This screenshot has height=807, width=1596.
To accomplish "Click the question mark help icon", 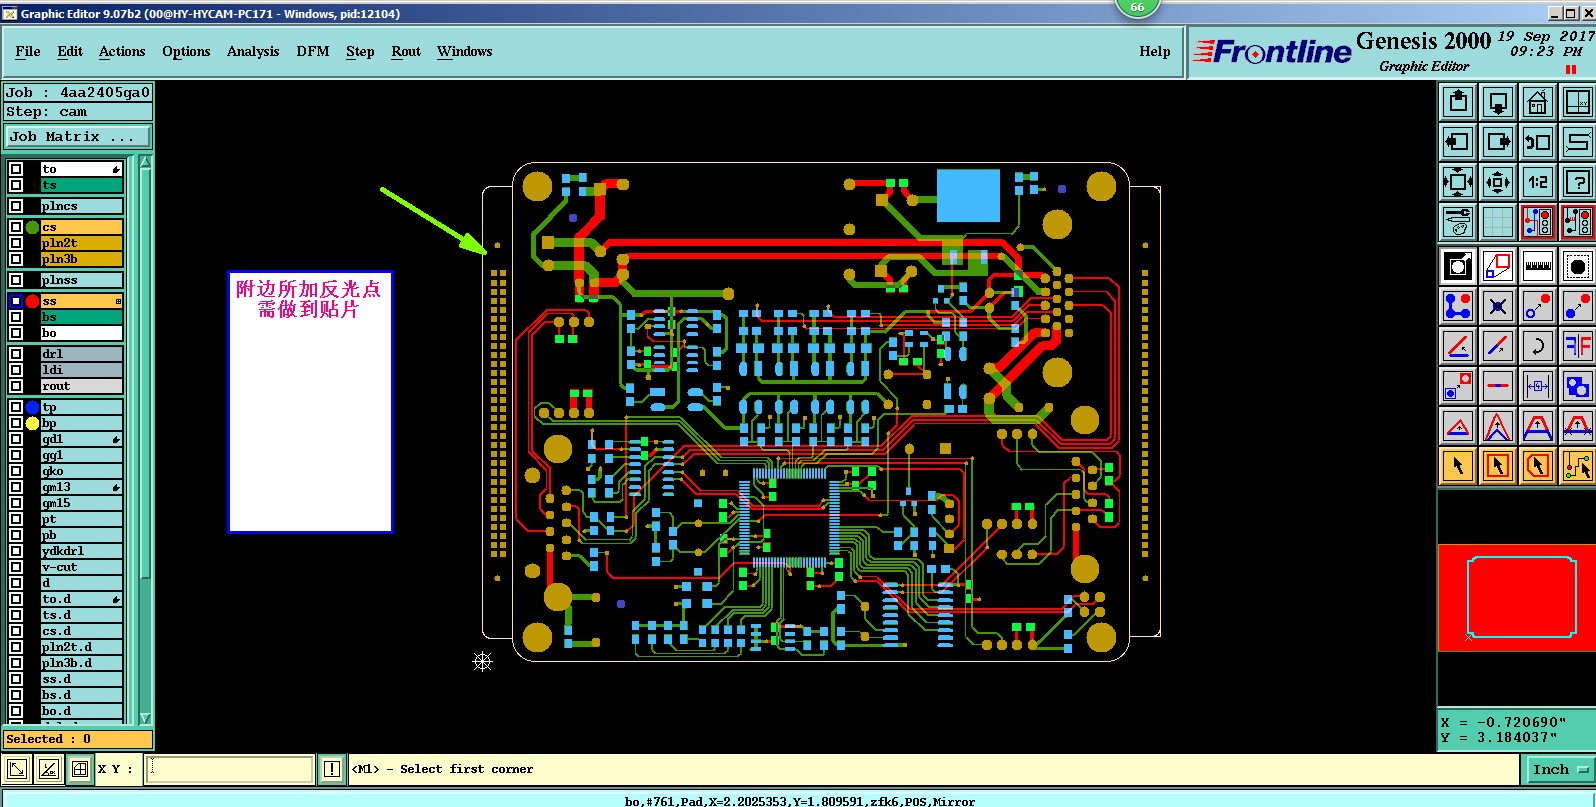I will [1578, 182].
